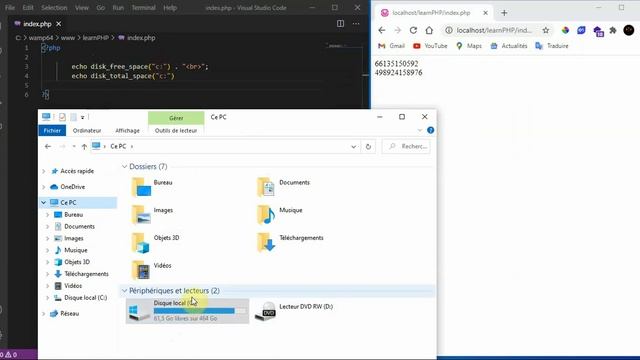Image resolution: width=640 pixels, height=360 pixels.
Task: Select Téléchargements in navigation tree
Action: pos(86,274)
